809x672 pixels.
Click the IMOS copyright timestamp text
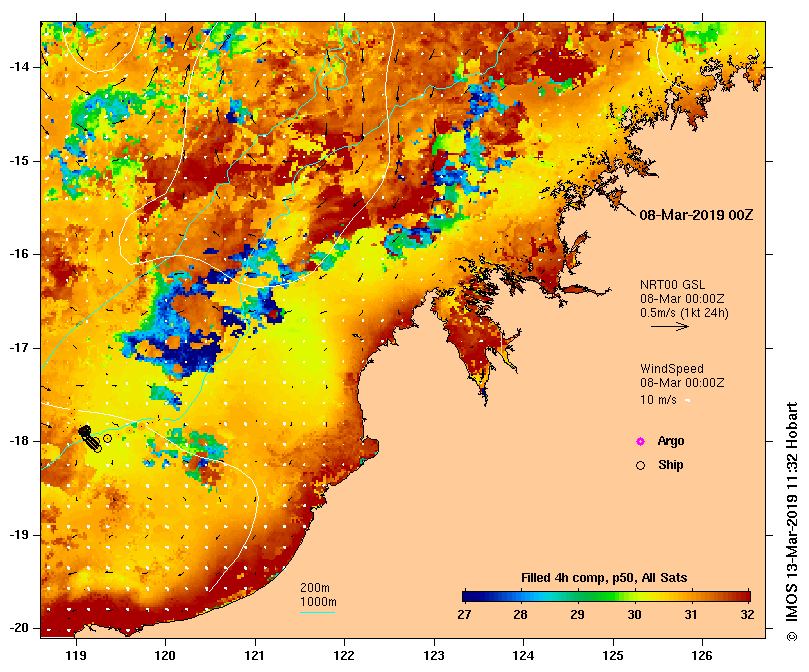[792, 521]
